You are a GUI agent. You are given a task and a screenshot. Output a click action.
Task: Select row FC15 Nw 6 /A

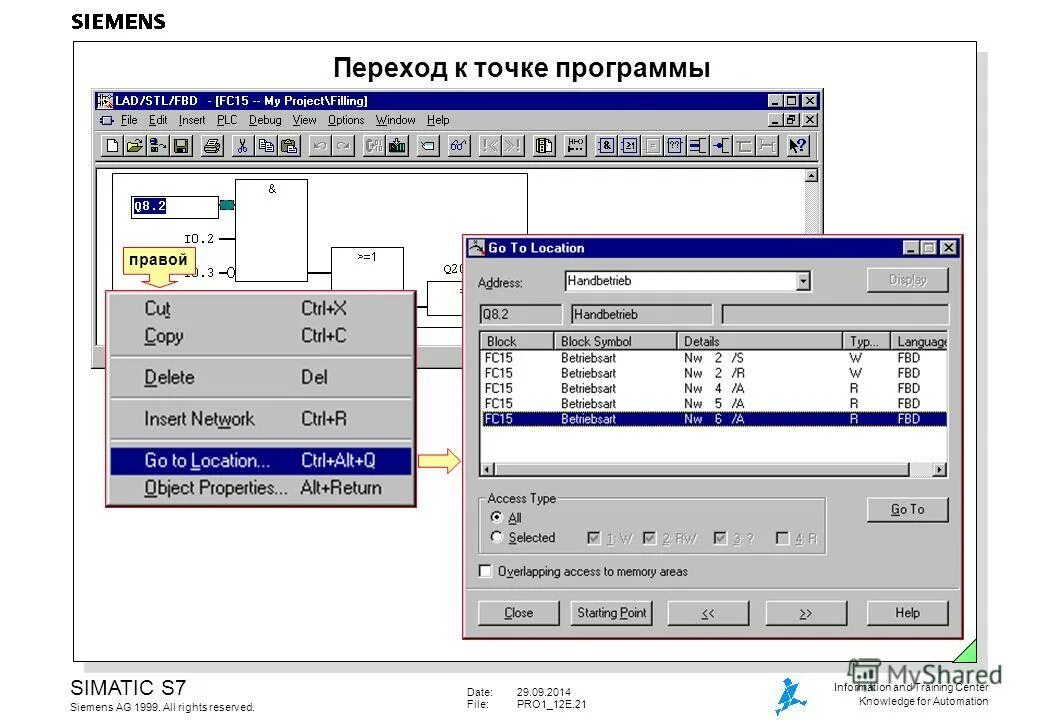pos(714,419)
